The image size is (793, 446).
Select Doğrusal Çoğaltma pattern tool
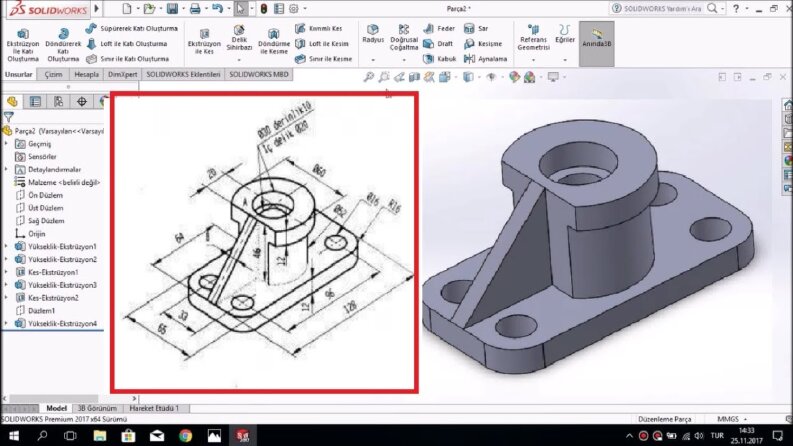404,38
